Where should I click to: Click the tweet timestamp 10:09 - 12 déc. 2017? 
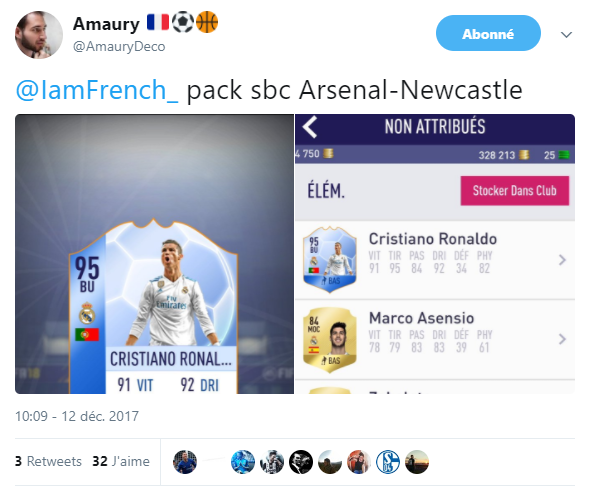[x=77, y=416]
